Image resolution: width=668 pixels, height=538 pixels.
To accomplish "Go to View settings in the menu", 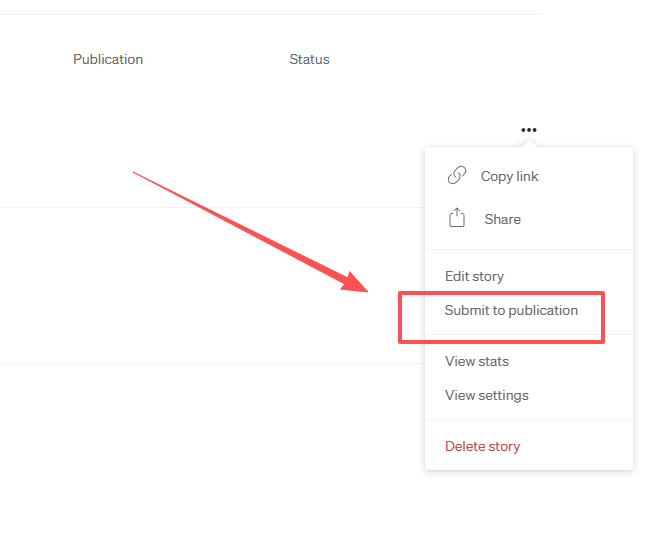I will coord(486,395).
